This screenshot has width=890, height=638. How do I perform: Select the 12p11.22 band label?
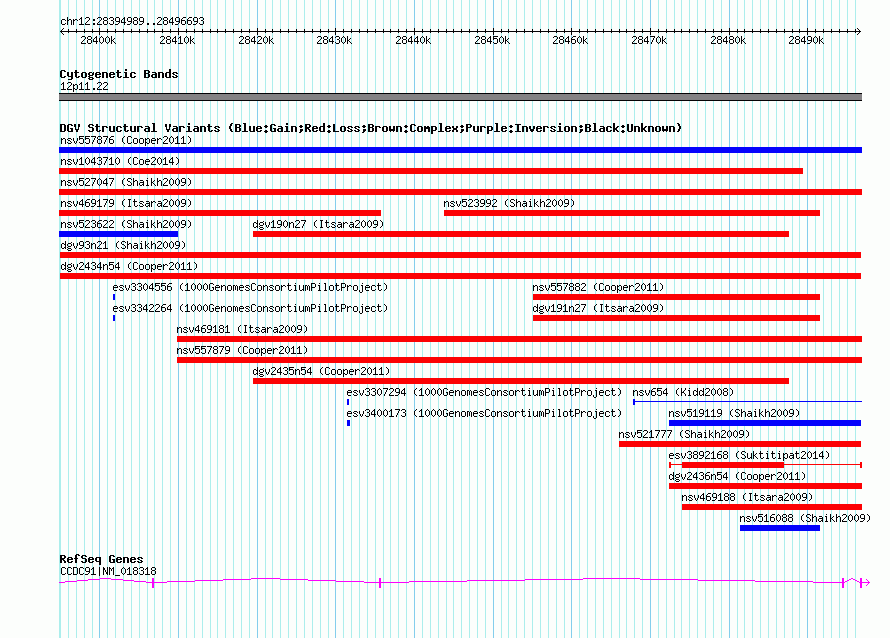(x=84, y=86)
